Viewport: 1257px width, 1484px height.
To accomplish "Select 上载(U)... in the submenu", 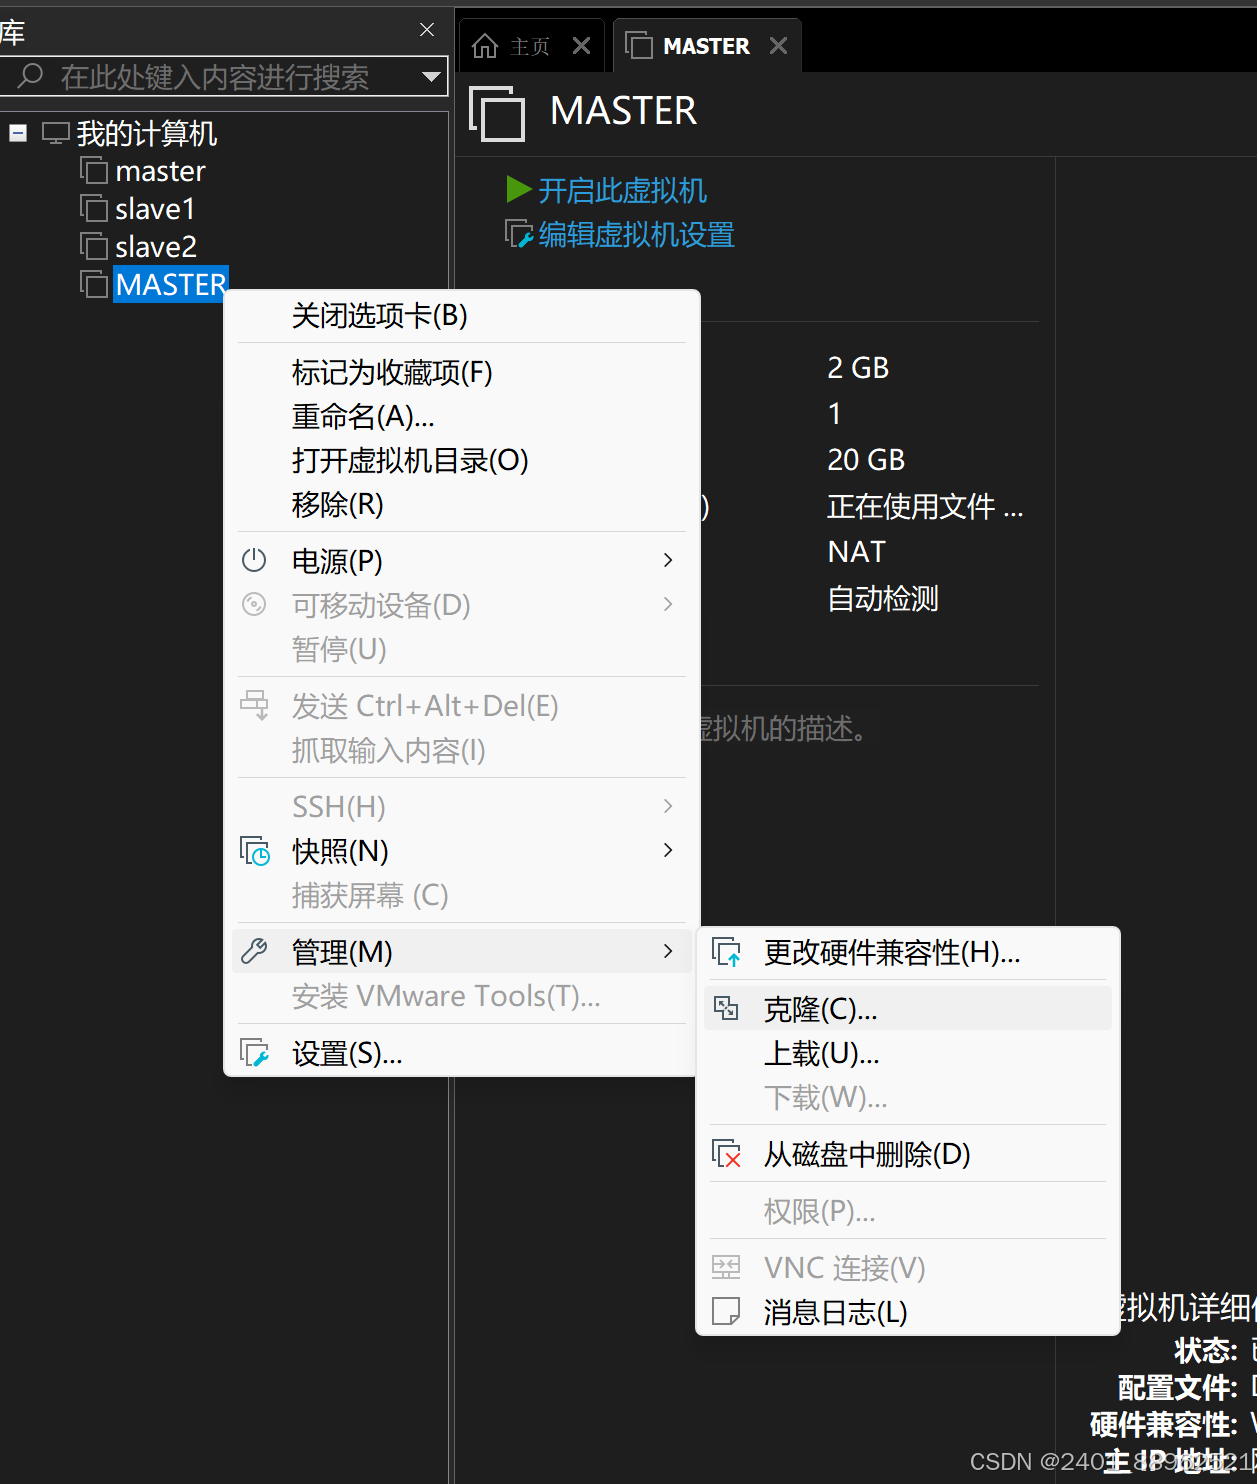I will point(908,1054).
